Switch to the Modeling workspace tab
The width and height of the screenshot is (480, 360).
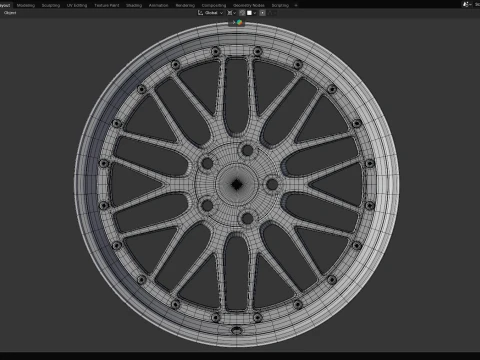pyautogui.click(x=26, y=5)
